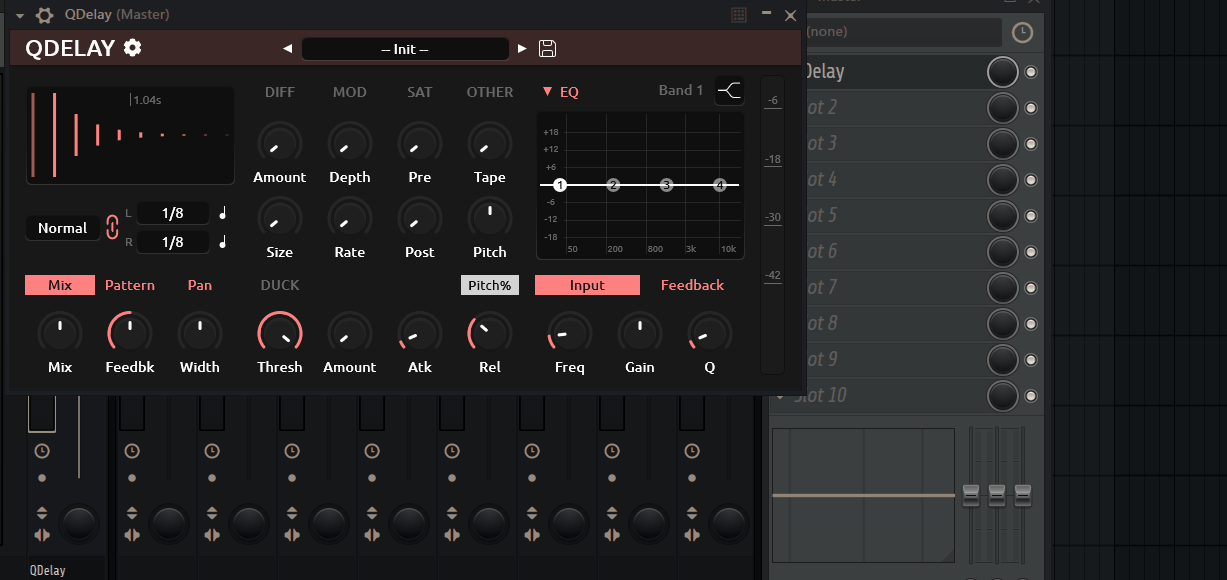
Task: Click the L delay time 1/8 field
Action: 173,213
